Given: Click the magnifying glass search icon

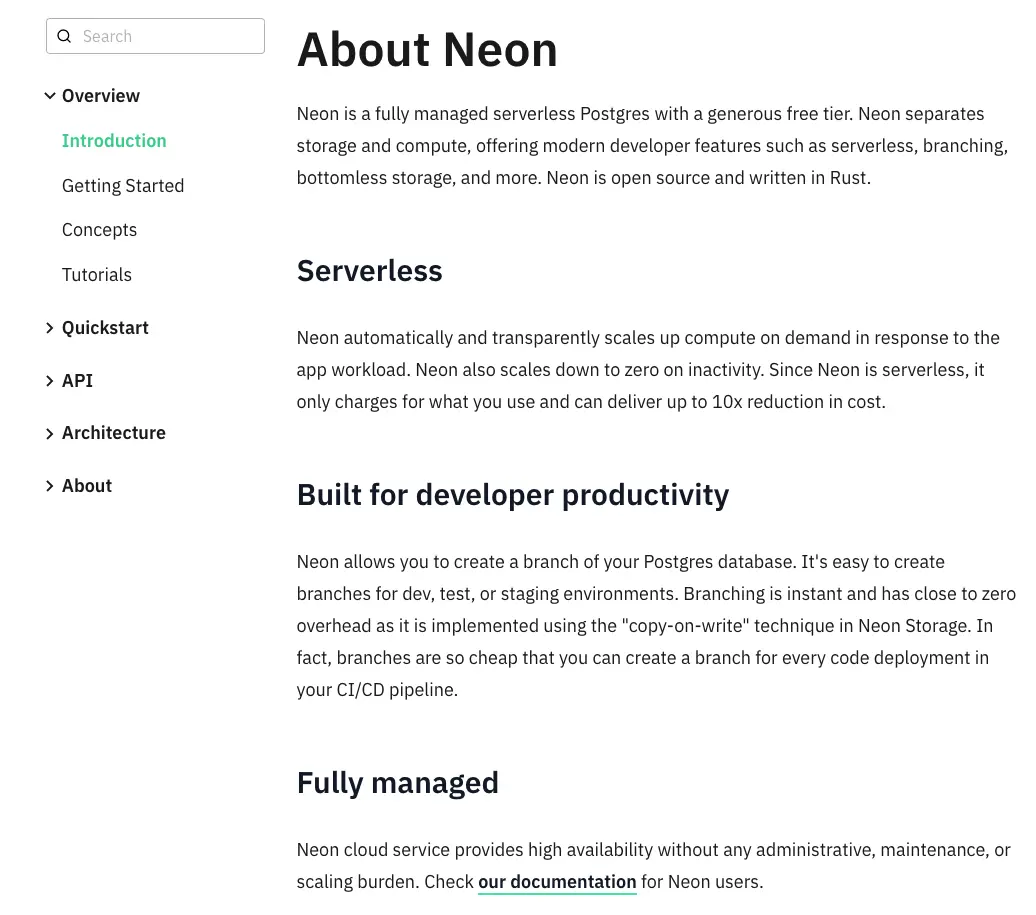Looking at the screenshot, I should 64,37.
